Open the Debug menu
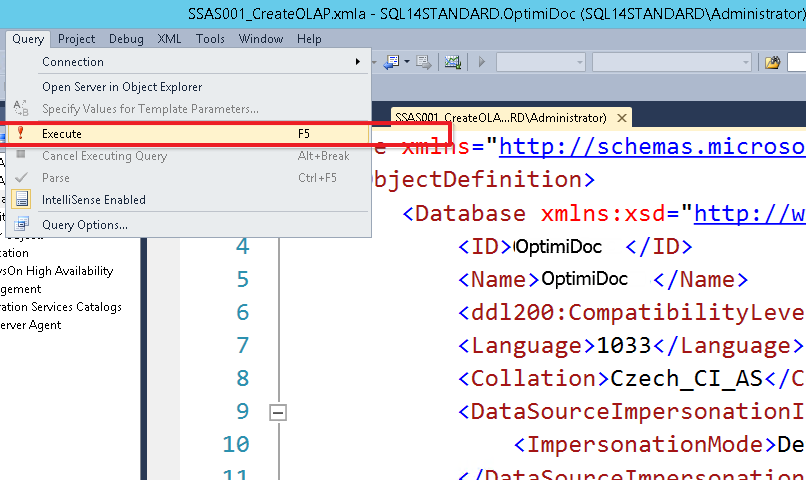The width and height of the screenshot is (806, 480). pyautogui.click(x=126, y=39)
